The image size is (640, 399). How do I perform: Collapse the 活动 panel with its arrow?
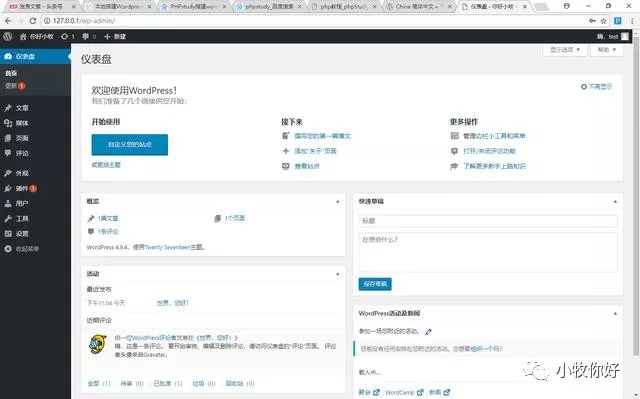(338, 274)
